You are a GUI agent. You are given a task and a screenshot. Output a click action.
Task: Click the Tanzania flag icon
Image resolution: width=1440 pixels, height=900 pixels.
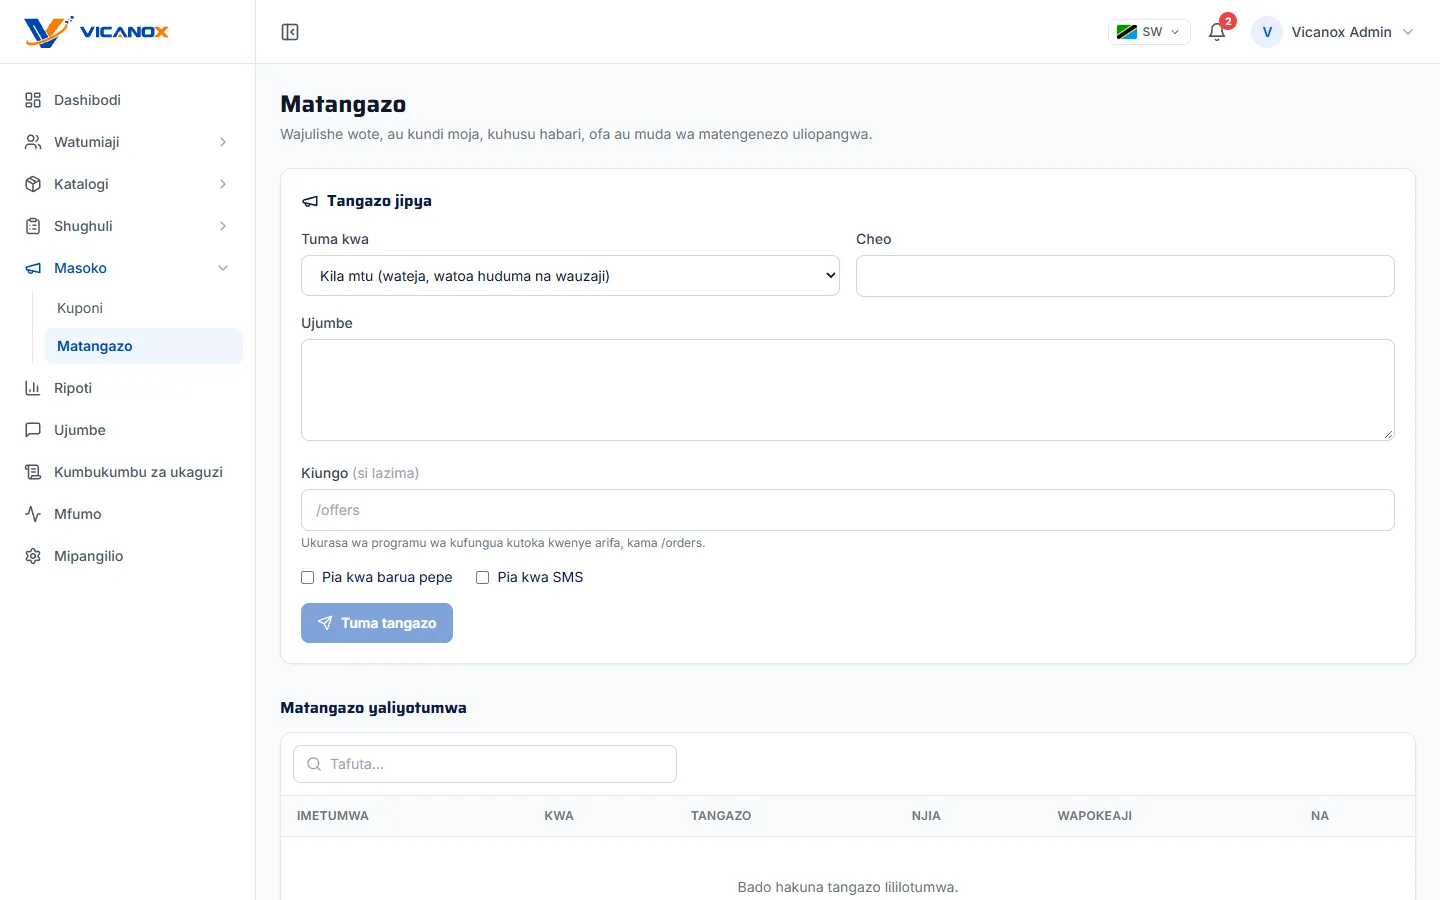1127,32
